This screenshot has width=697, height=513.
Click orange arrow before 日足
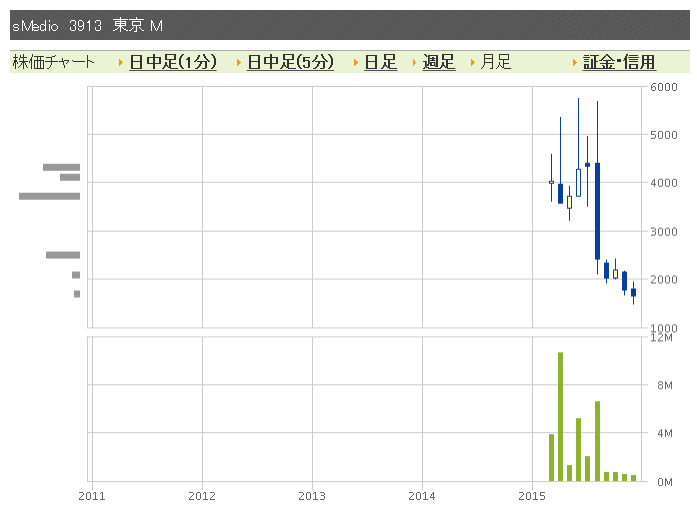pos(356,63)
